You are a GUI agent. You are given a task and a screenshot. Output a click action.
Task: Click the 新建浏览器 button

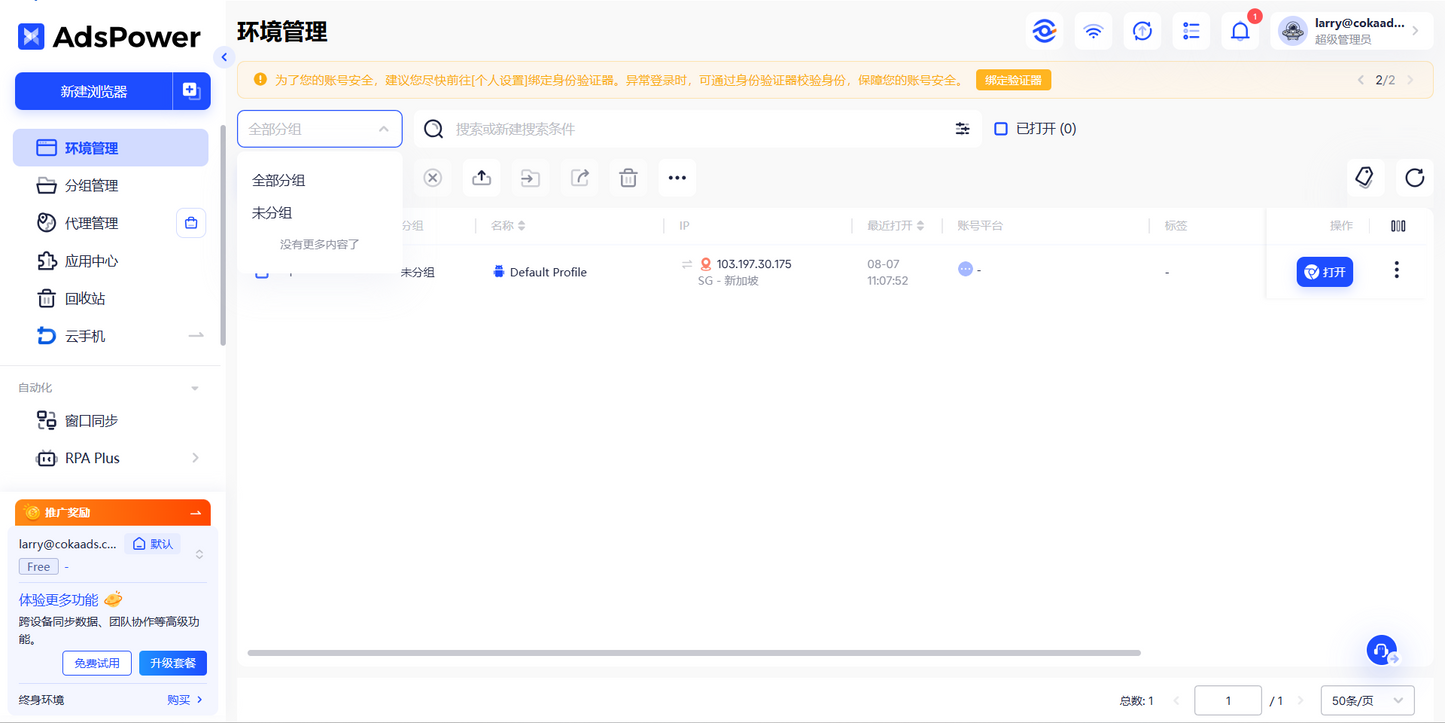(94, 91)
